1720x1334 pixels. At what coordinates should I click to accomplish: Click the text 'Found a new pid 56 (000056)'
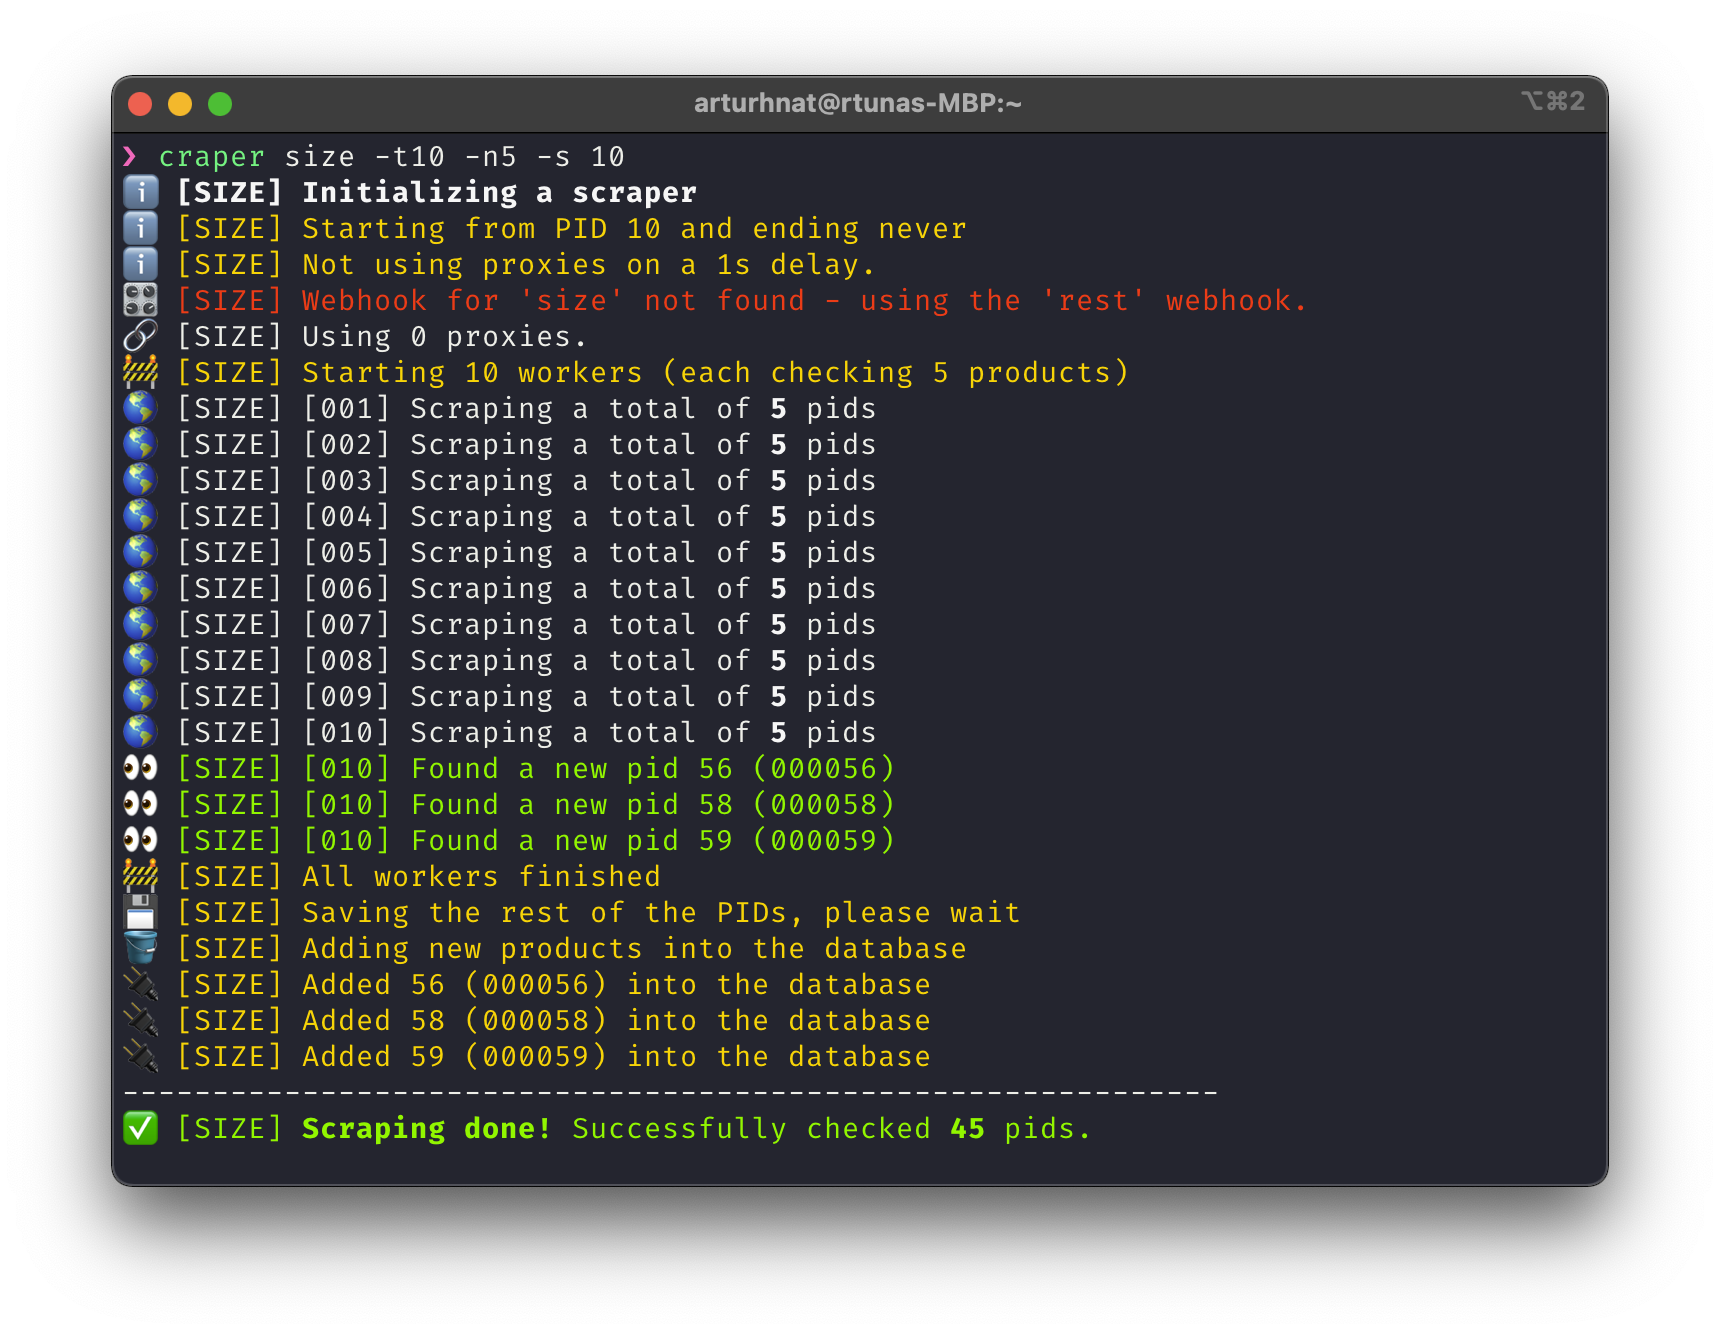point(653,769)
